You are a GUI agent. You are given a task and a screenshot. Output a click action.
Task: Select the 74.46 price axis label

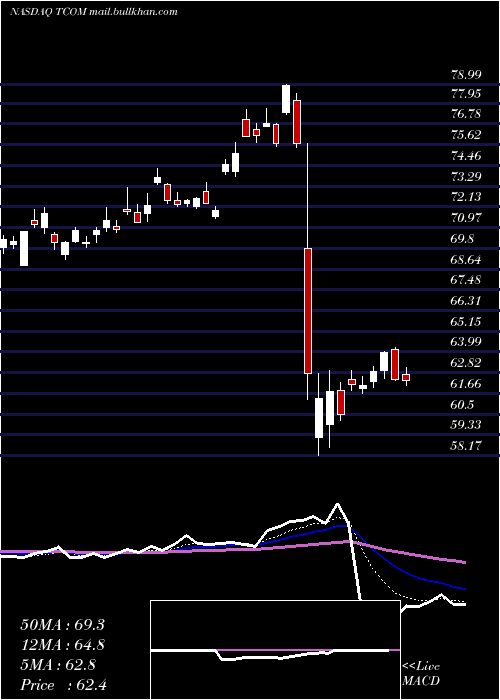coord(467,156)
